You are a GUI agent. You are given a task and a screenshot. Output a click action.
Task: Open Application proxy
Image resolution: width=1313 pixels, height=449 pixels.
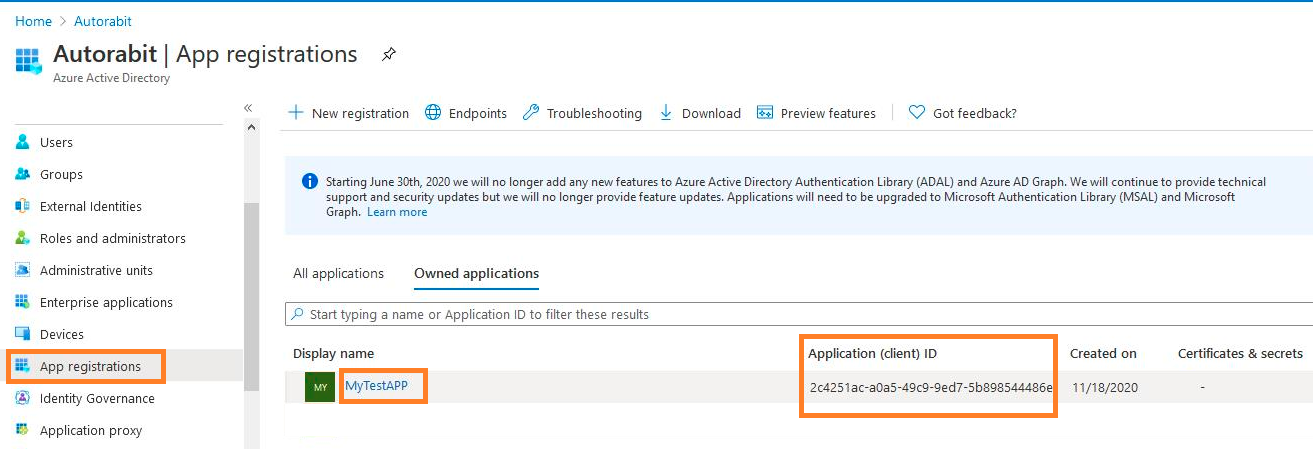click(91, 430)
